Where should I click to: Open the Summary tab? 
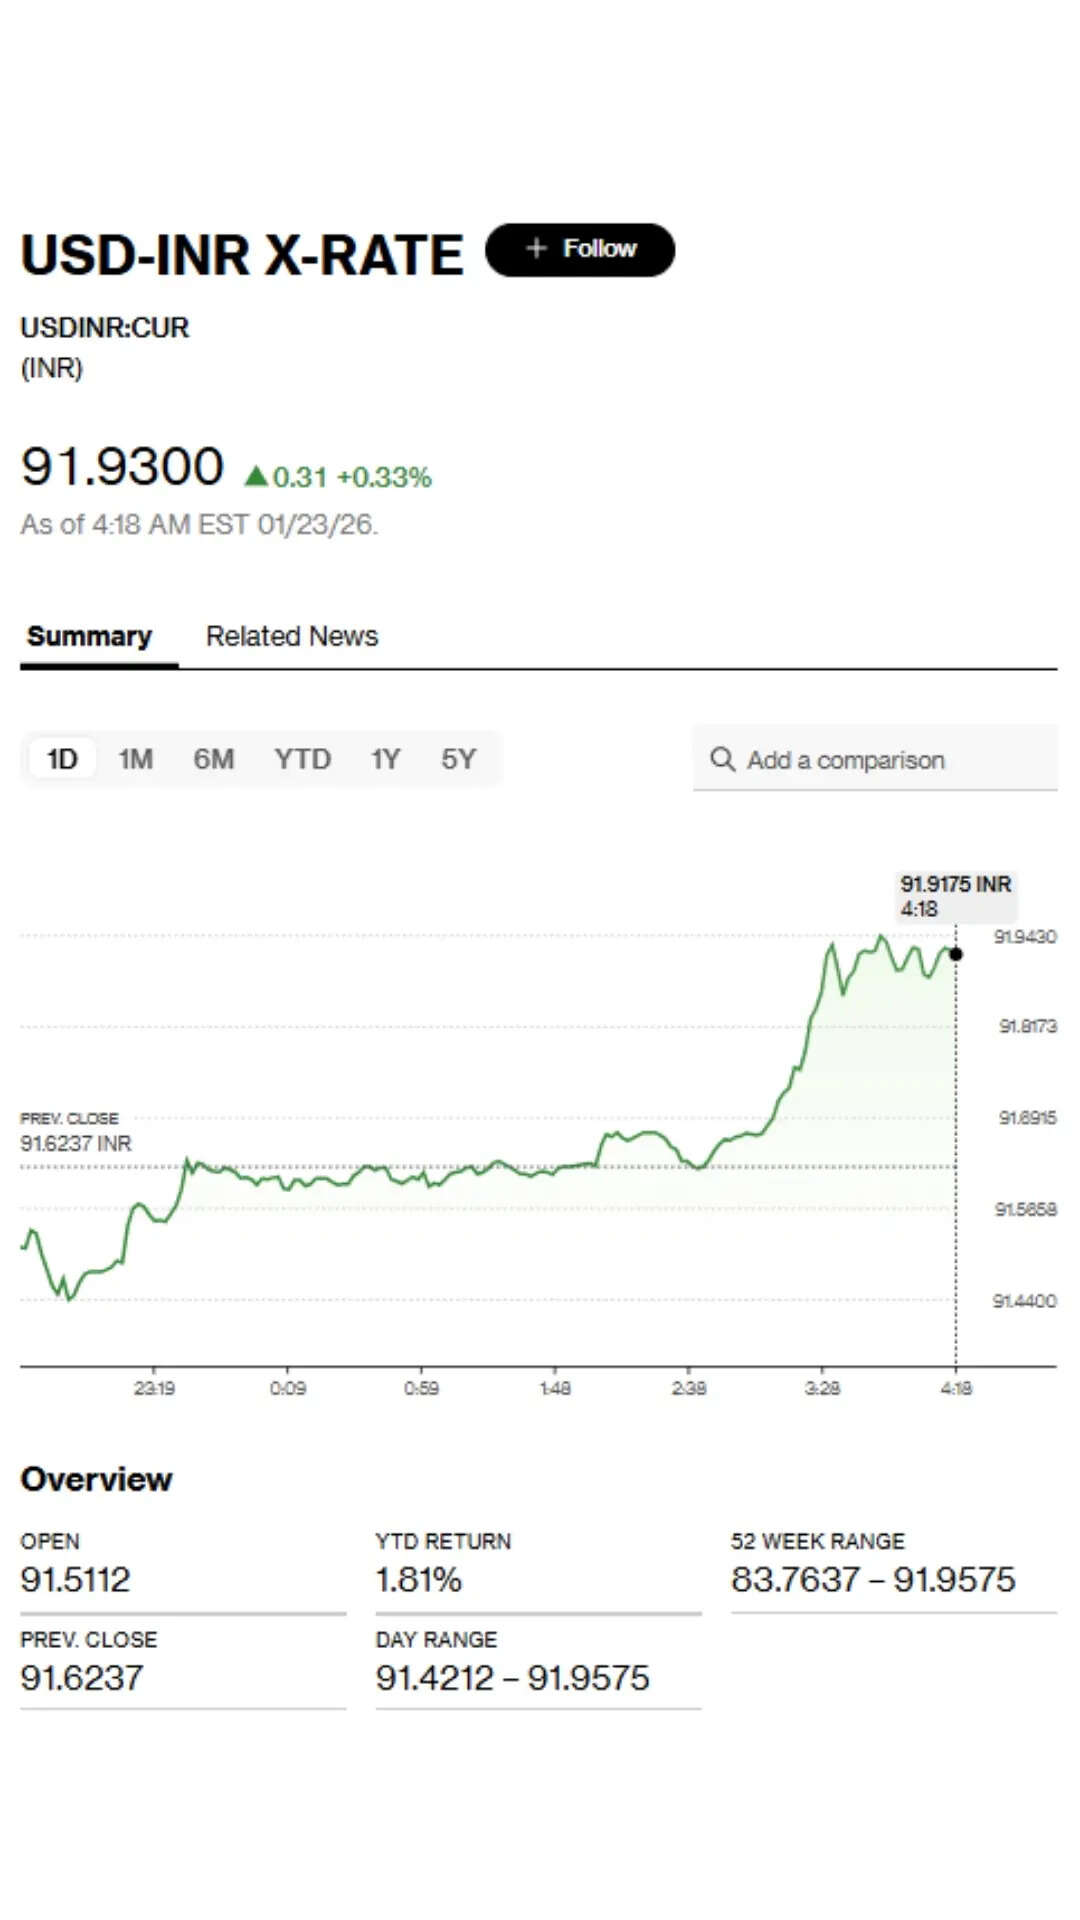89,636
